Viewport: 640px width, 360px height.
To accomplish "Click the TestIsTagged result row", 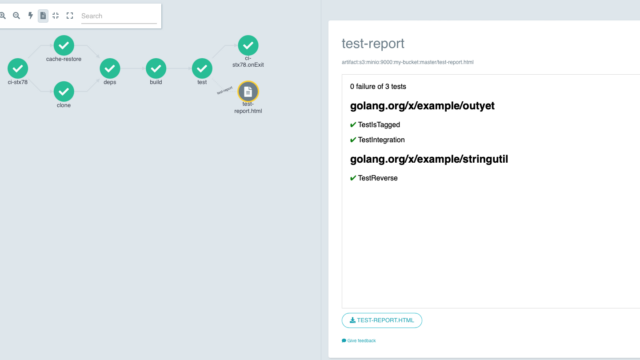I will pyautogui.click(x=375, y=125).
